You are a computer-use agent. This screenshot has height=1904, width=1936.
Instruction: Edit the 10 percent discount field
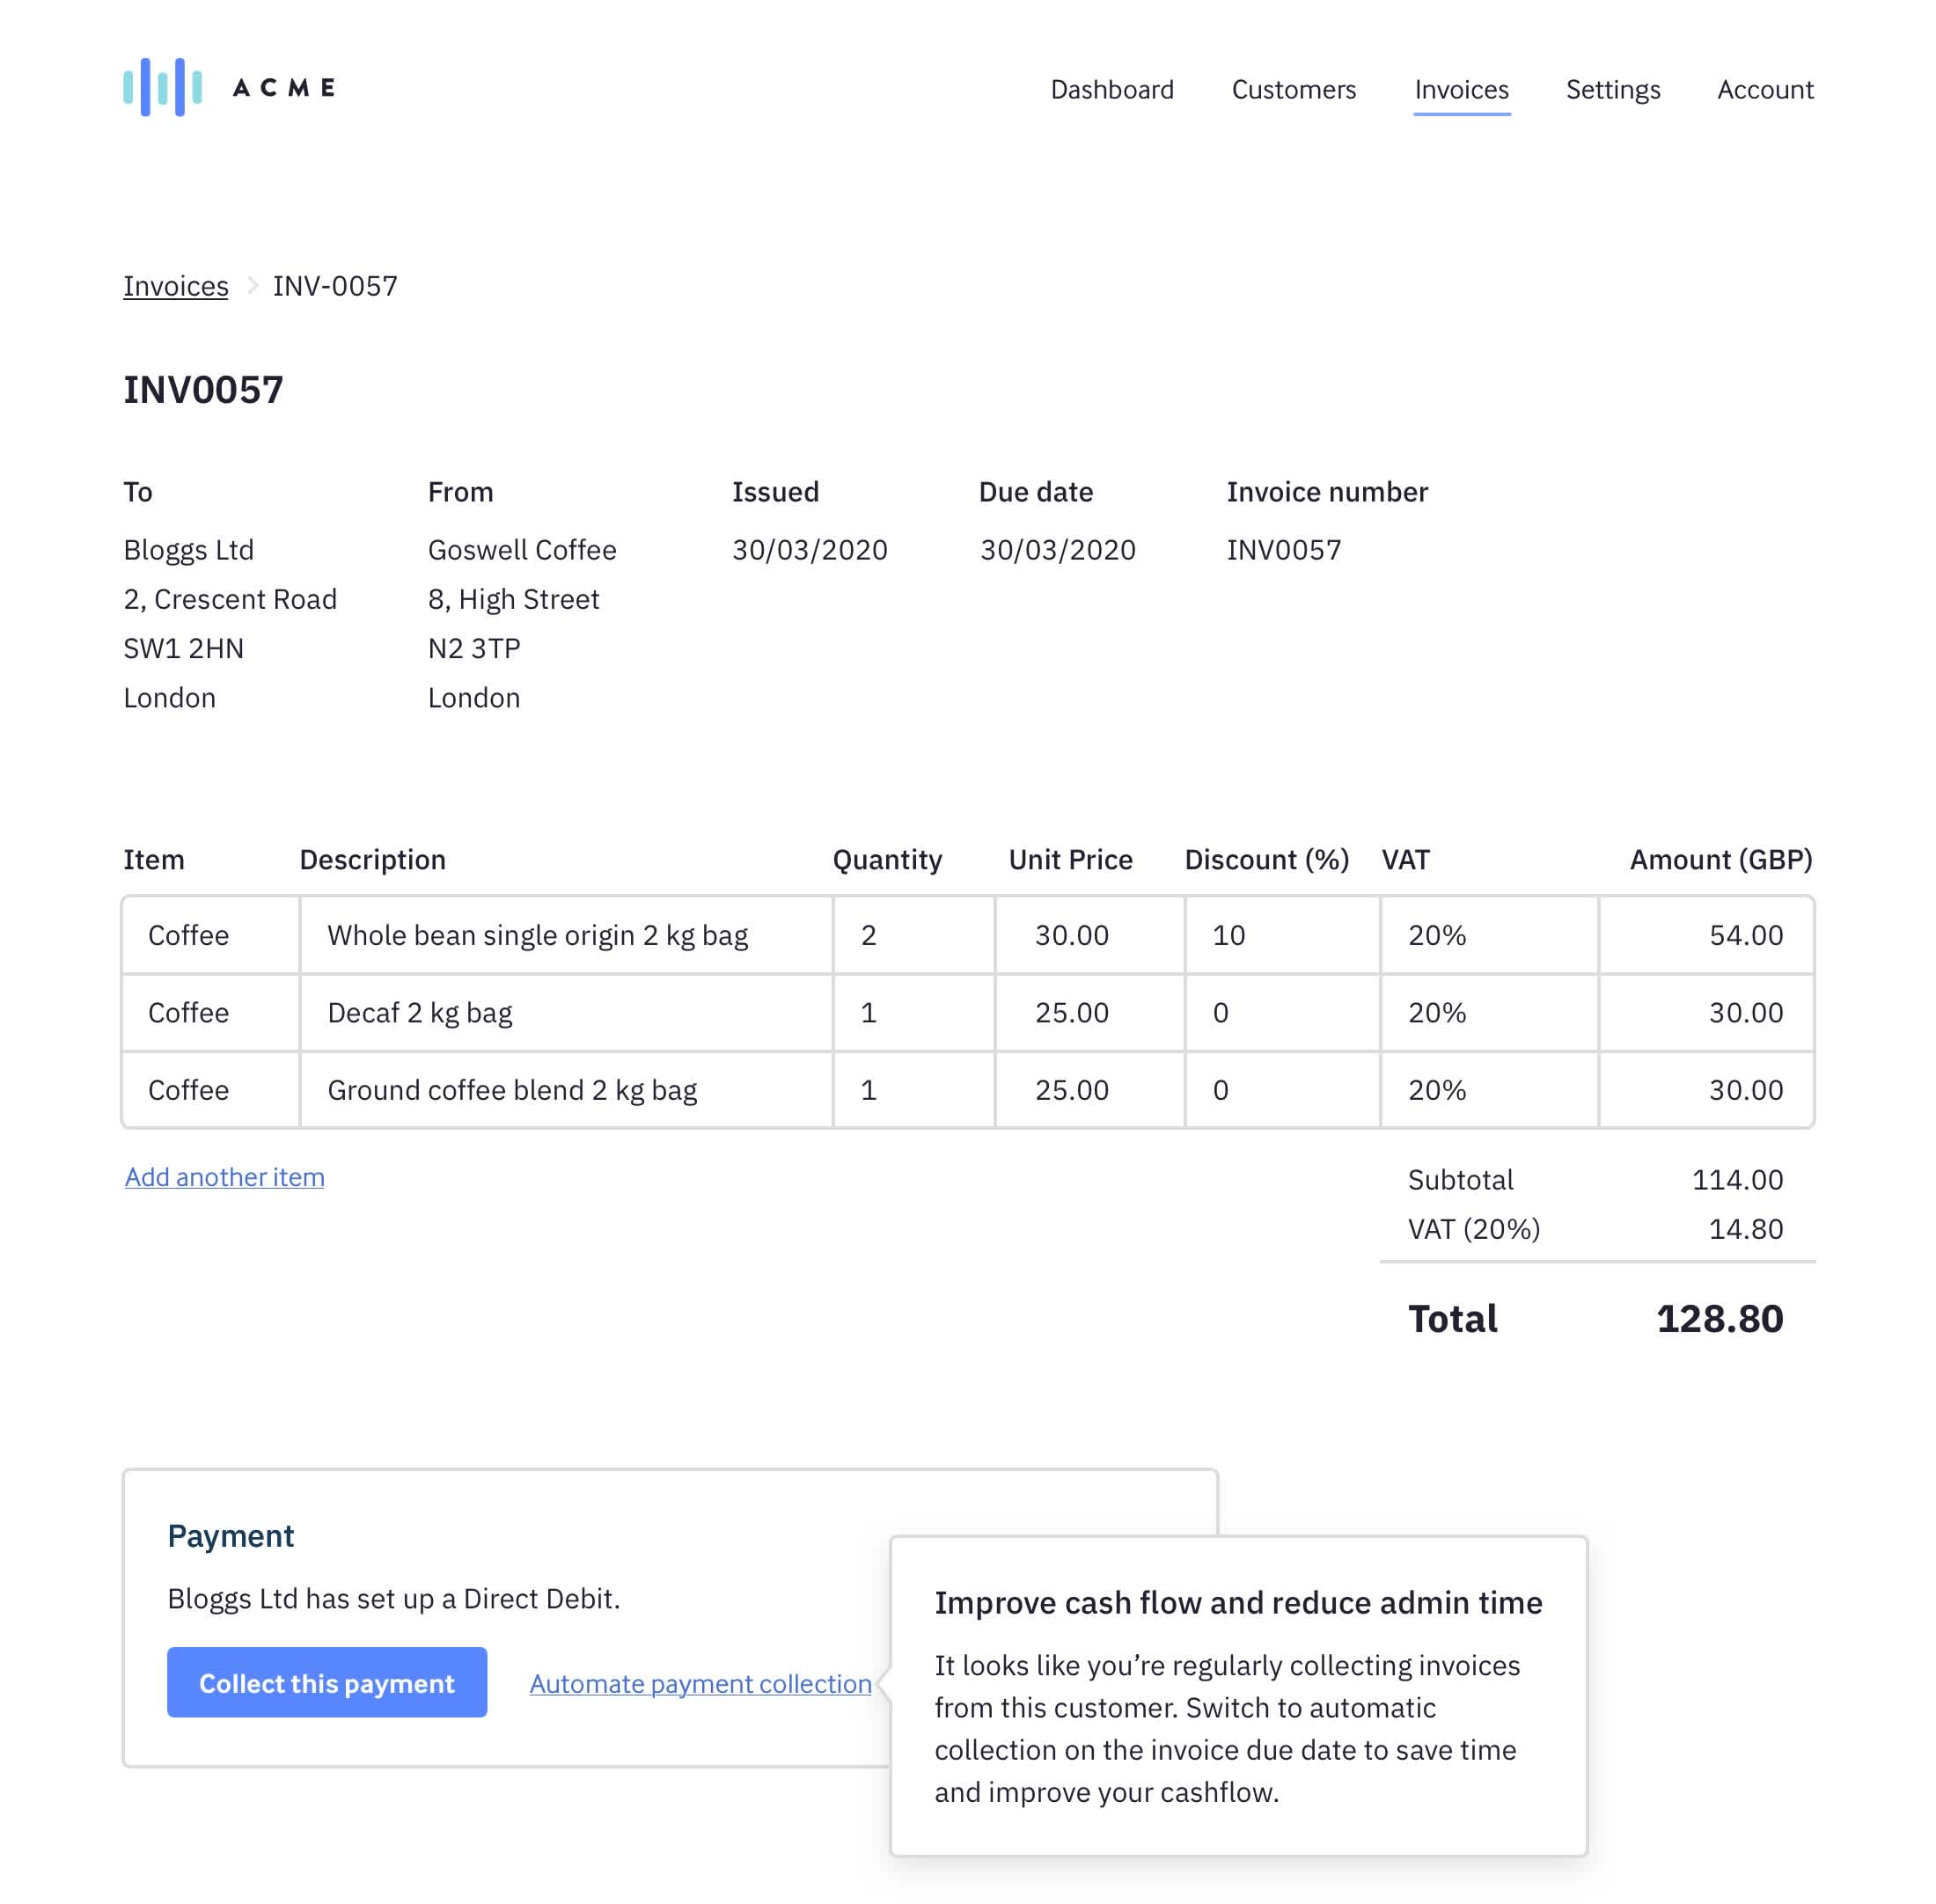pos(1281,935)
